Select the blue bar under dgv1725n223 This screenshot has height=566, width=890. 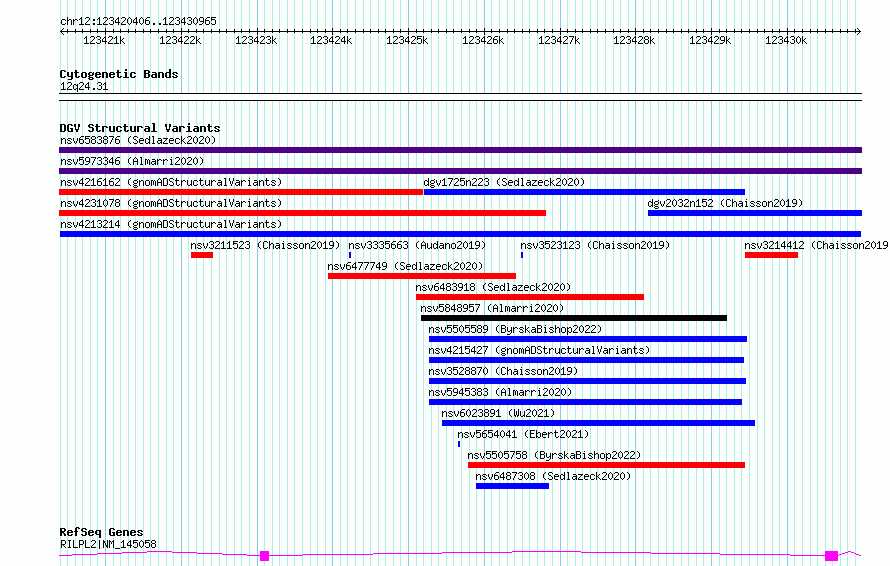[x=584, y=192]
